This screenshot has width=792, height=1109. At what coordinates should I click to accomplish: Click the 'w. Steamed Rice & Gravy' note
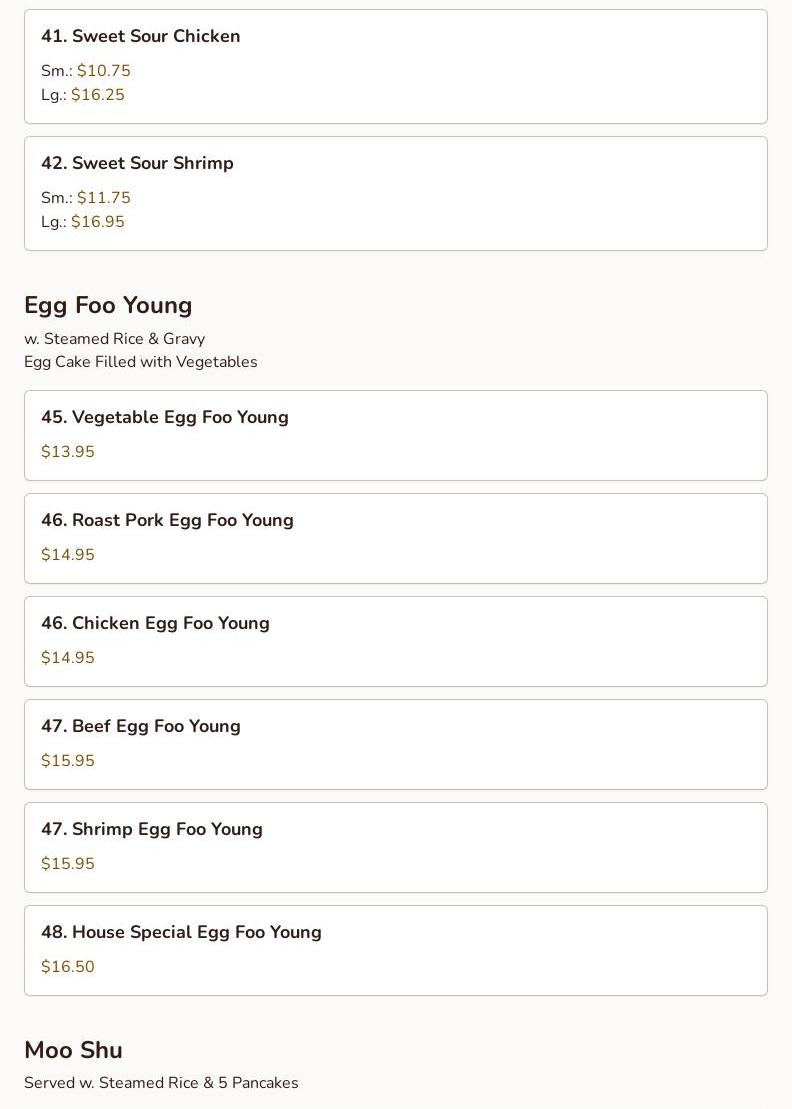114,339
